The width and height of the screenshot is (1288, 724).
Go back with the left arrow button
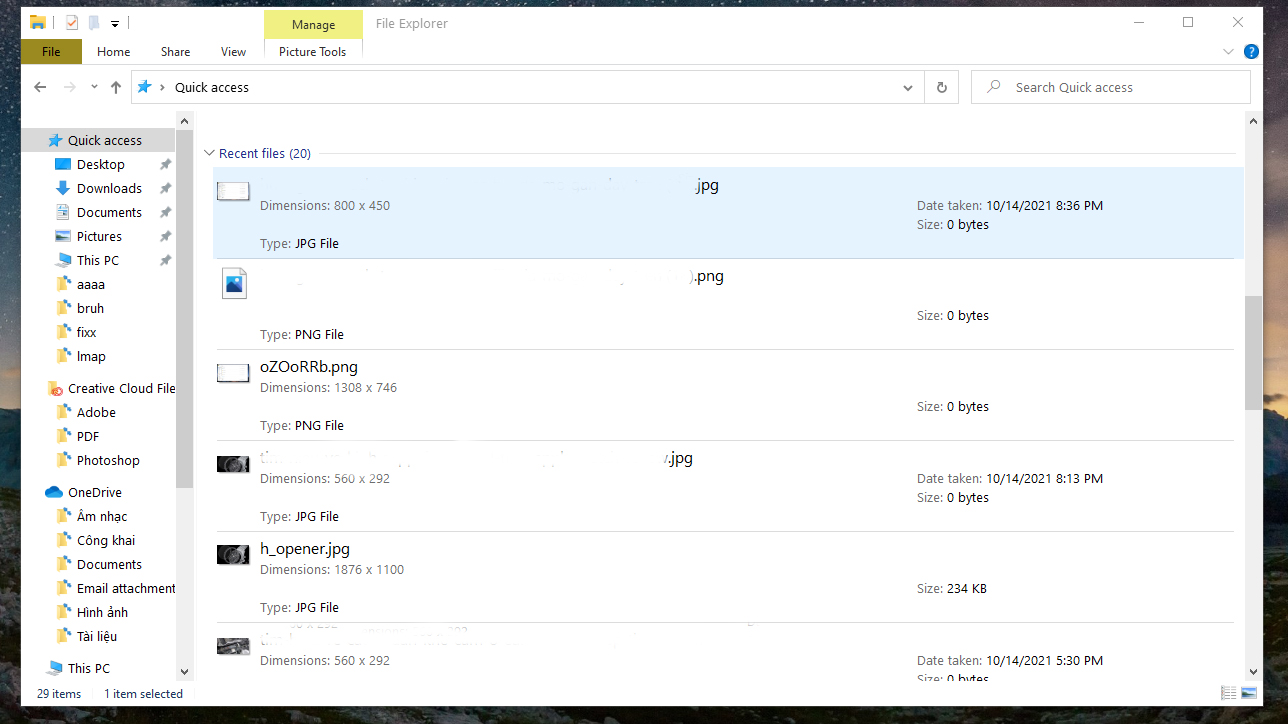coord(40,87)
